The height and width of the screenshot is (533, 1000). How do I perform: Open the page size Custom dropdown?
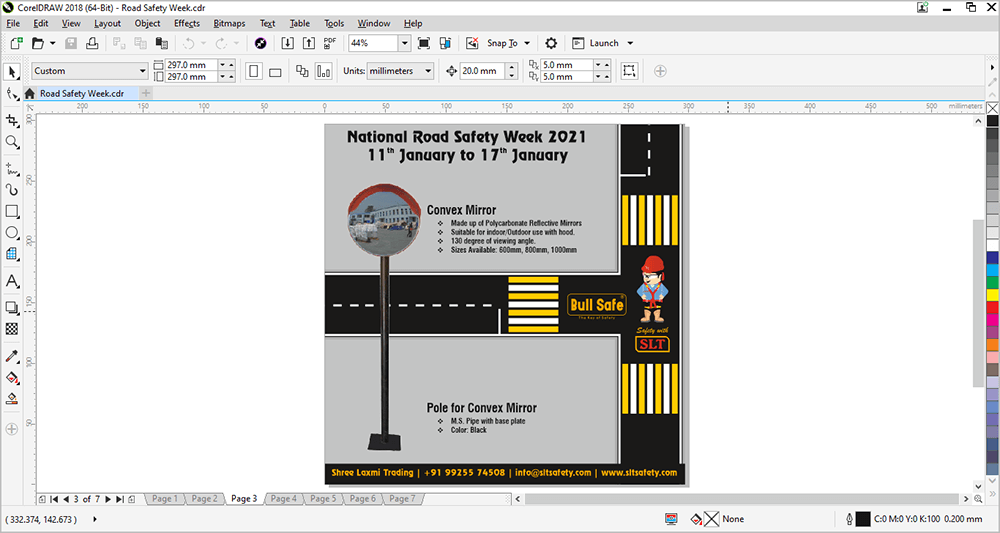(143, 71)
